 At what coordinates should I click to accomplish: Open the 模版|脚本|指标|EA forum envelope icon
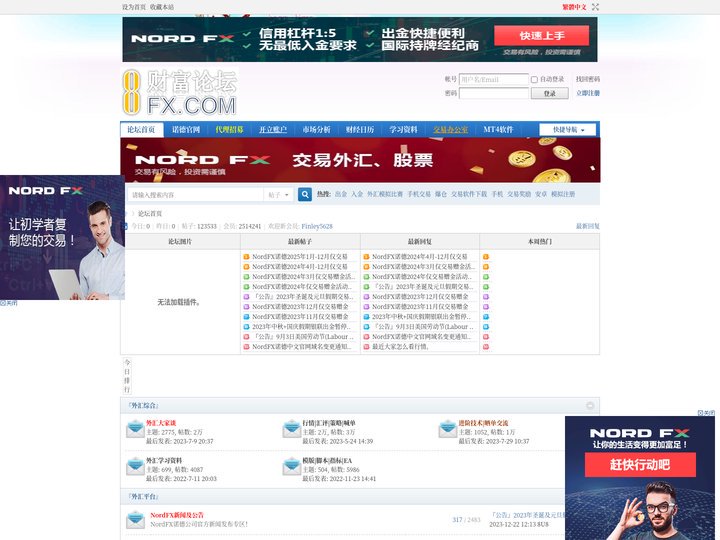pos(292,466)
